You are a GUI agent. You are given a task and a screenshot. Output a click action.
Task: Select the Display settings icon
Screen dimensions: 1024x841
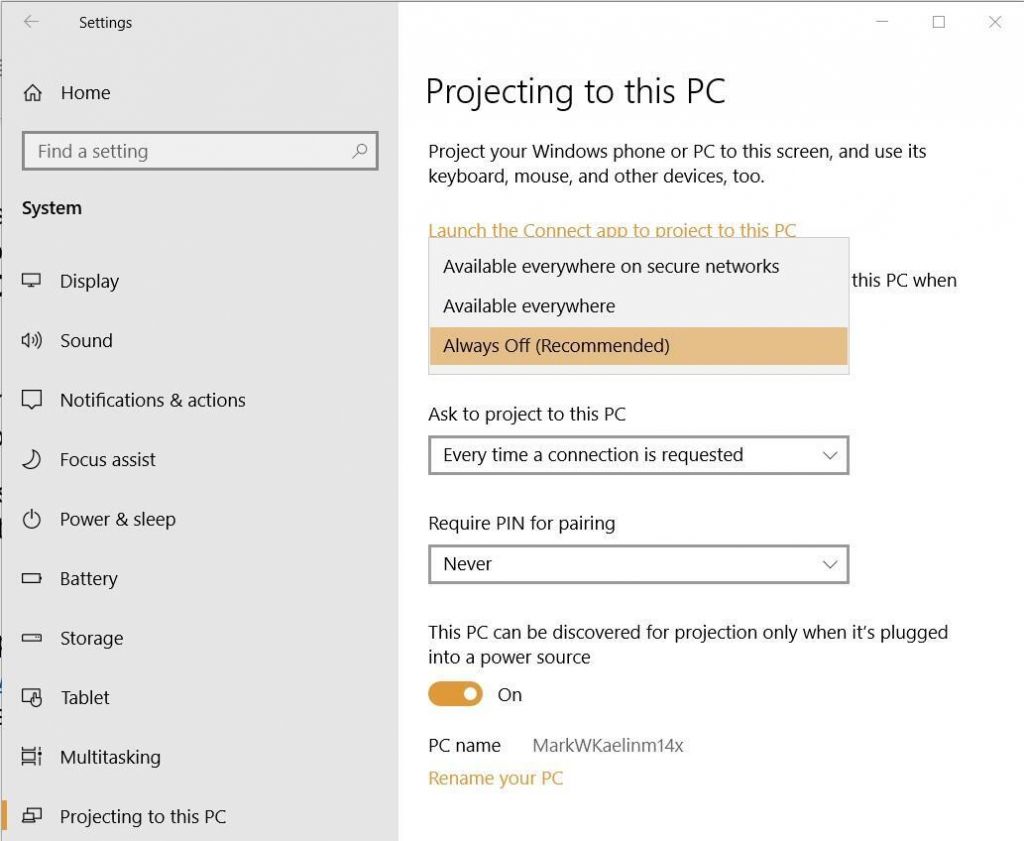[31, 281]
